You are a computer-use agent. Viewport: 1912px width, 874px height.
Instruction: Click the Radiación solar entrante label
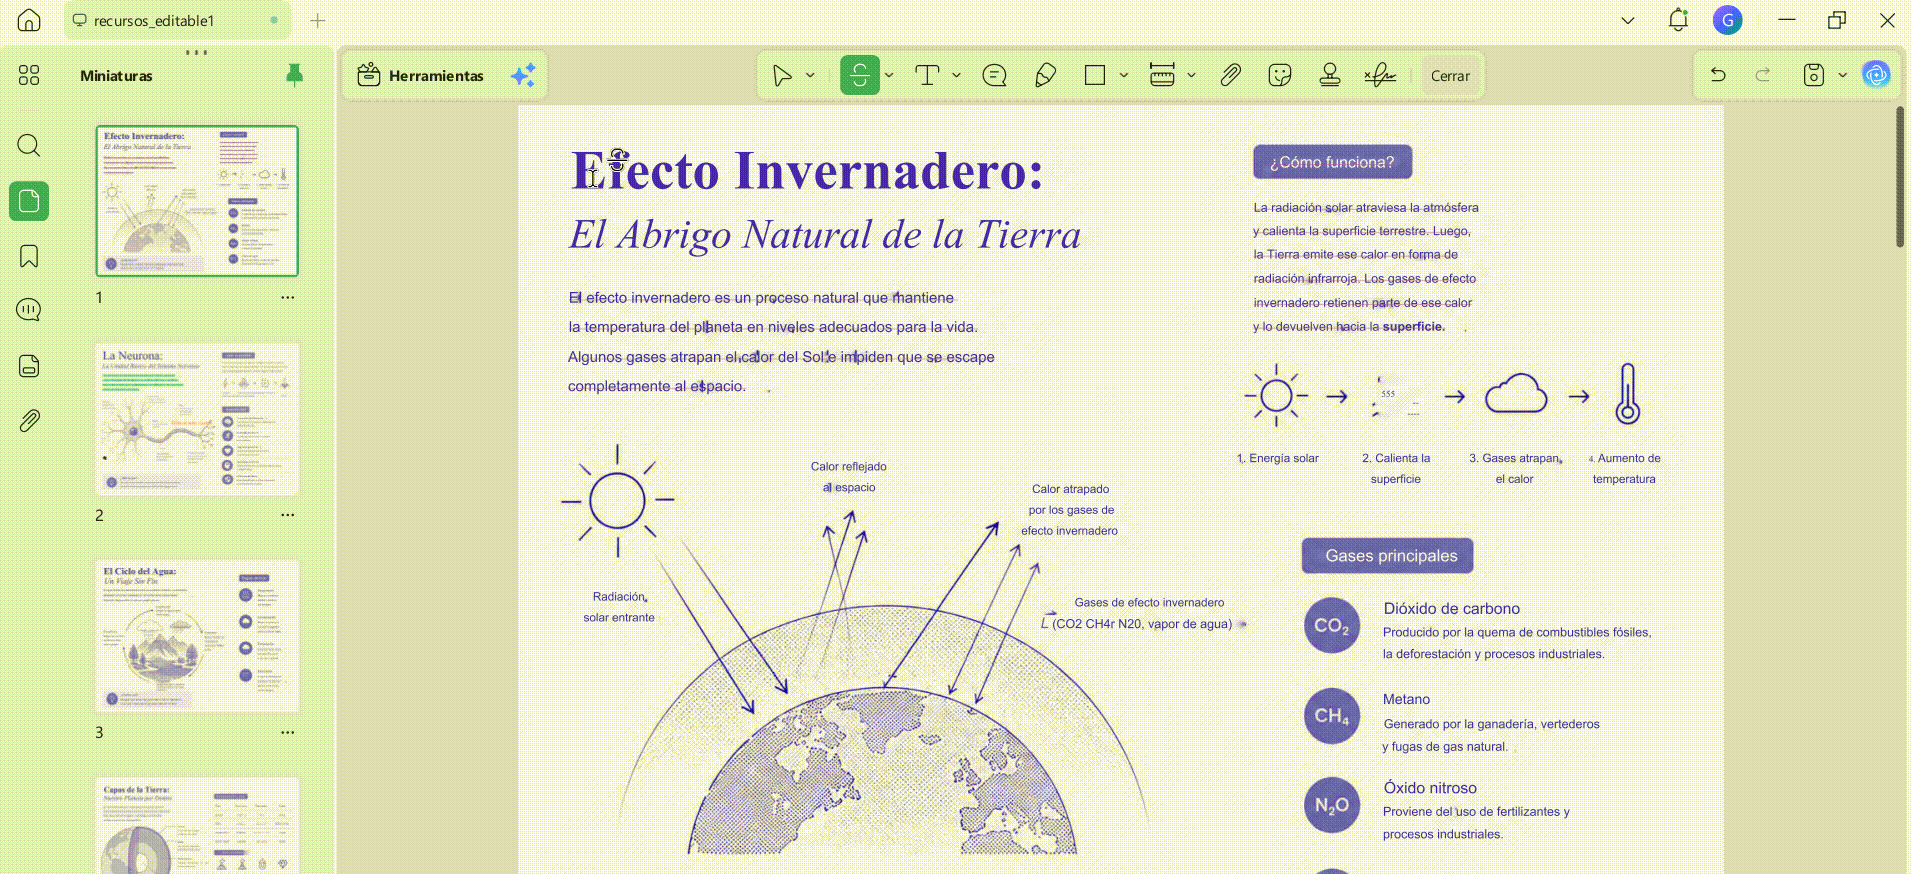(619, 607)
